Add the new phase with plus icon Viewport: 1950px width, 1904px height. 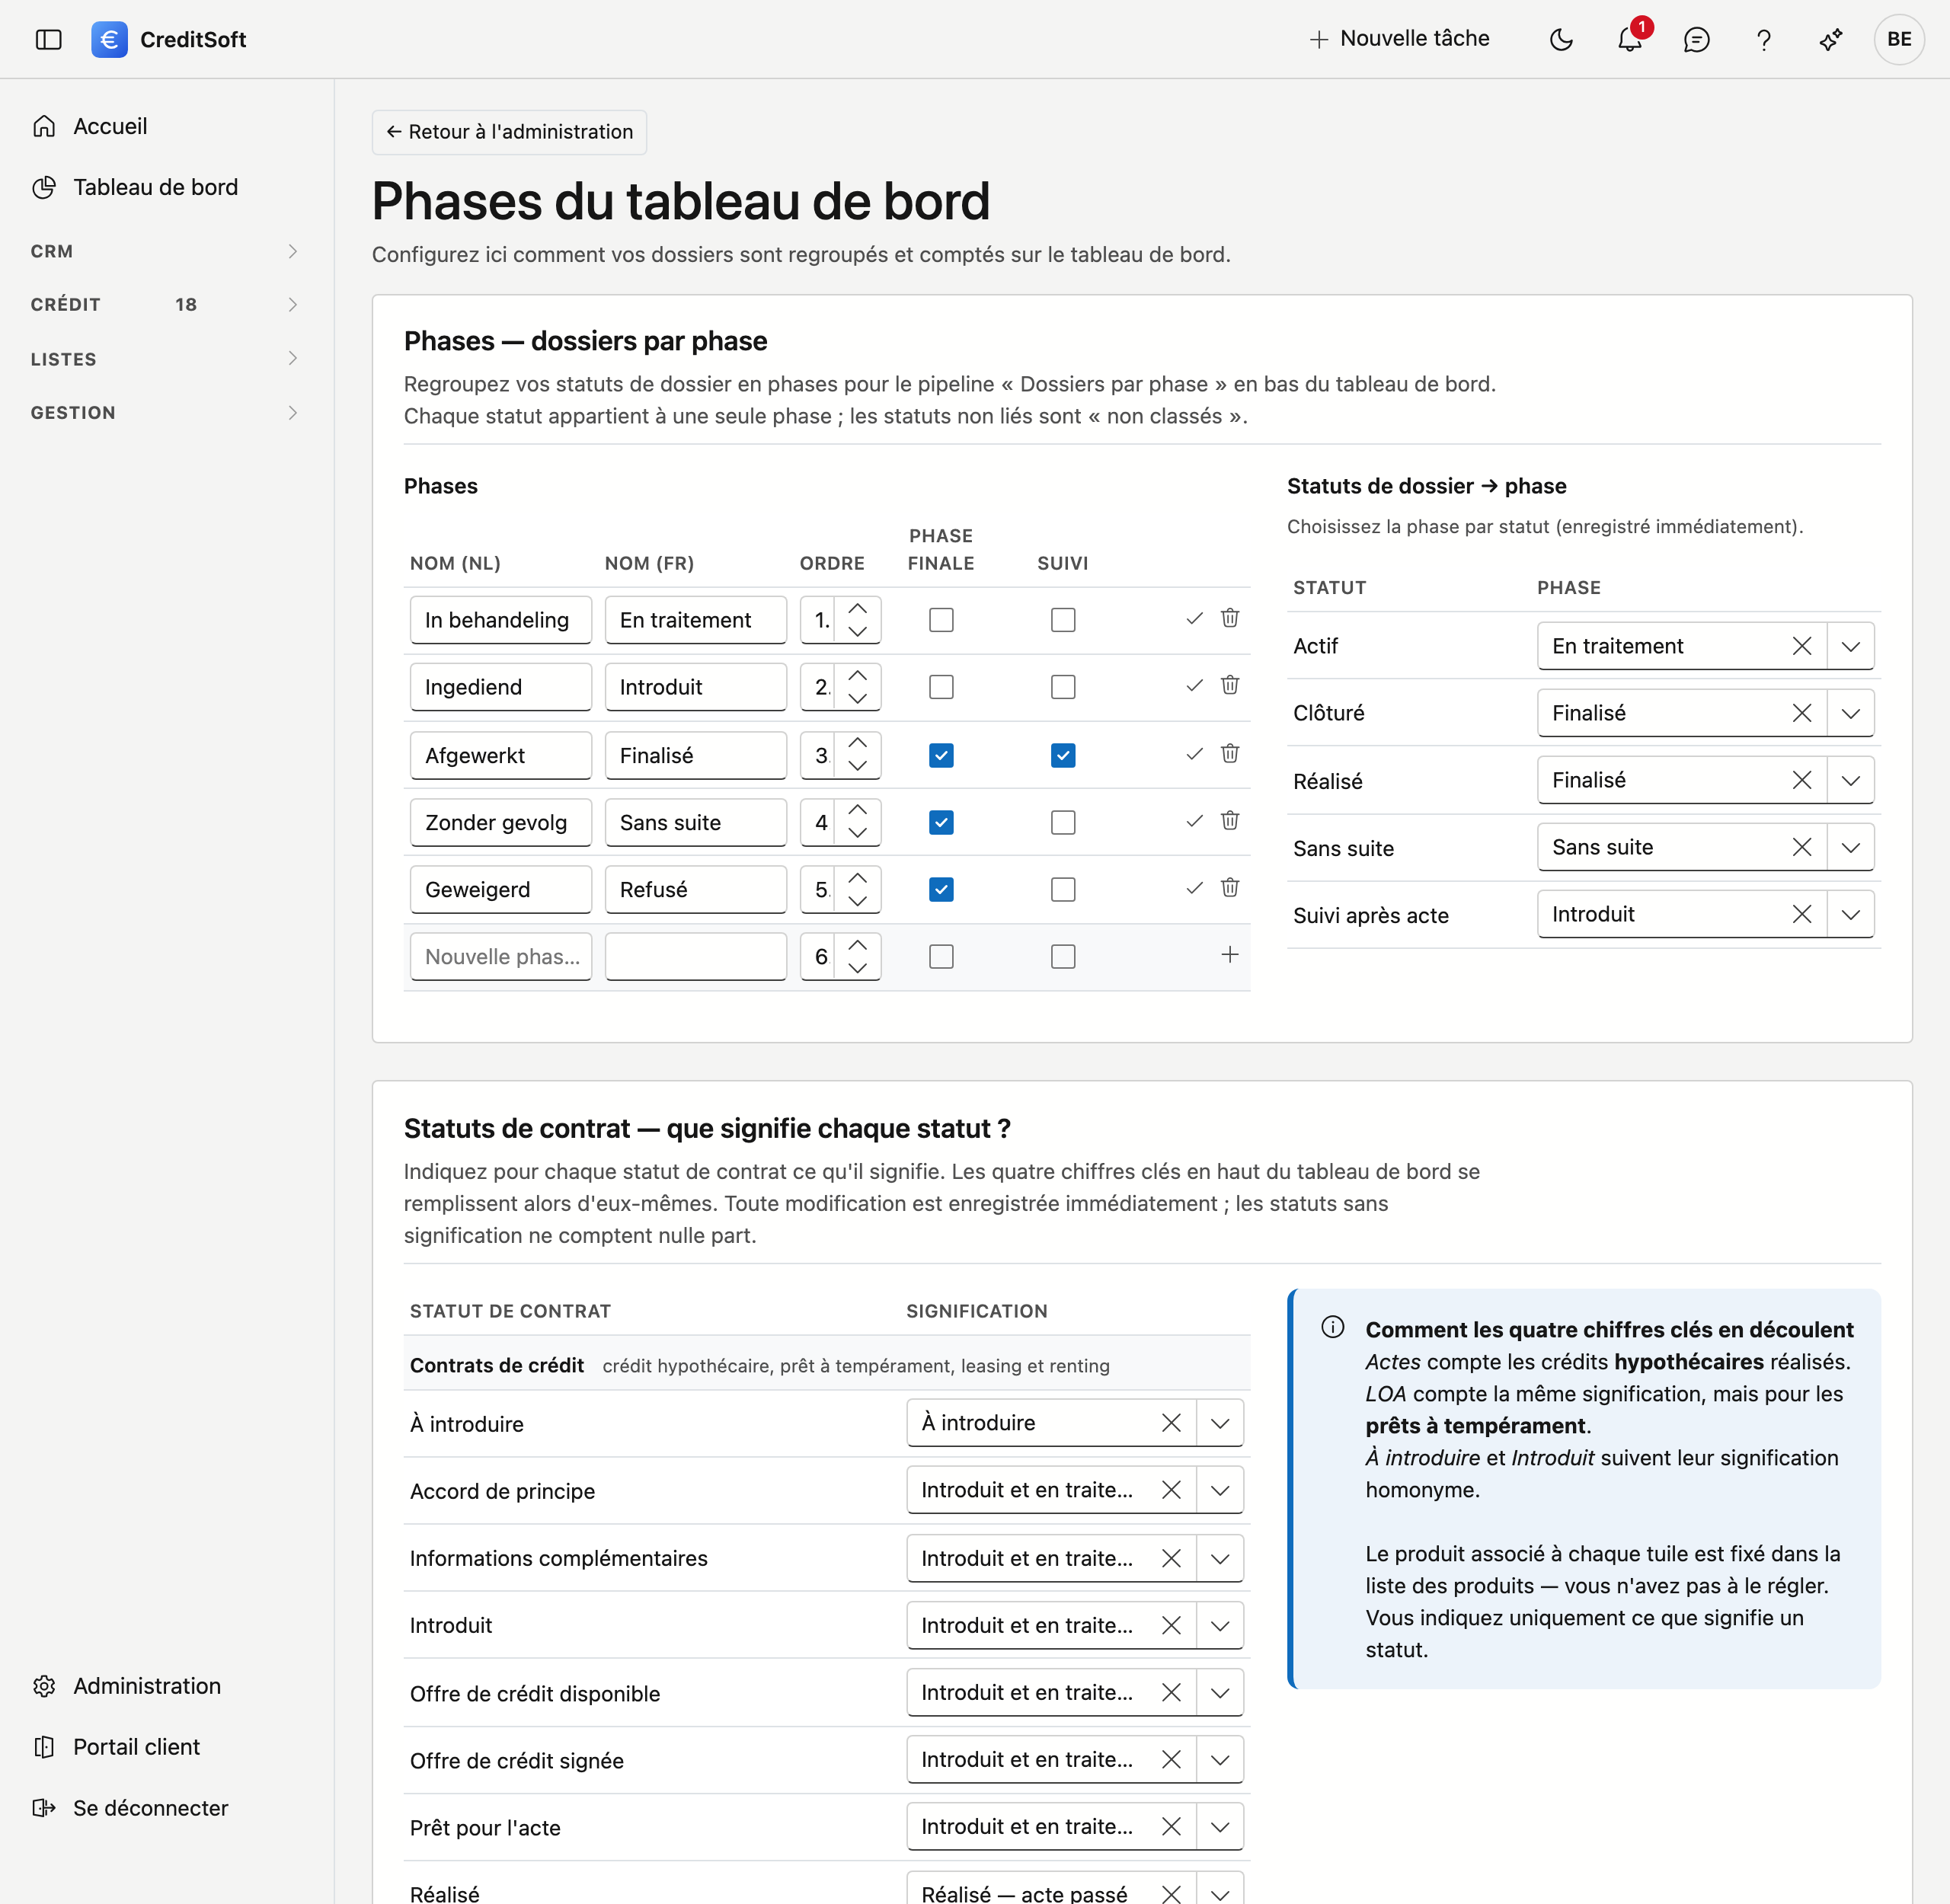pos(1230,955)
